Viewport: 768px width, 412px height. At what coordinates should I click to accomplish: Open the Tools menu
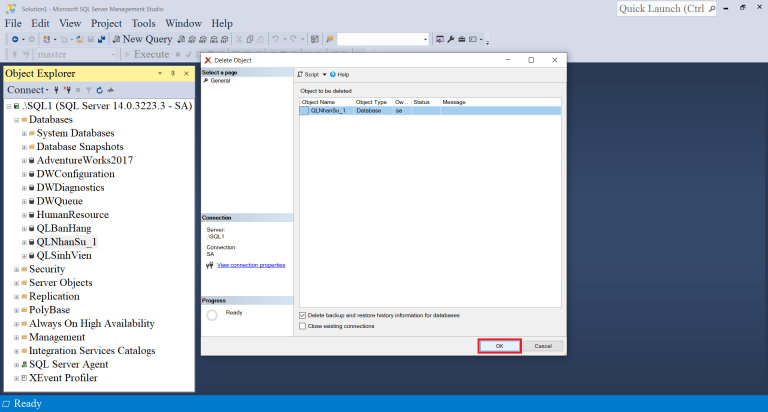[143, 23]
